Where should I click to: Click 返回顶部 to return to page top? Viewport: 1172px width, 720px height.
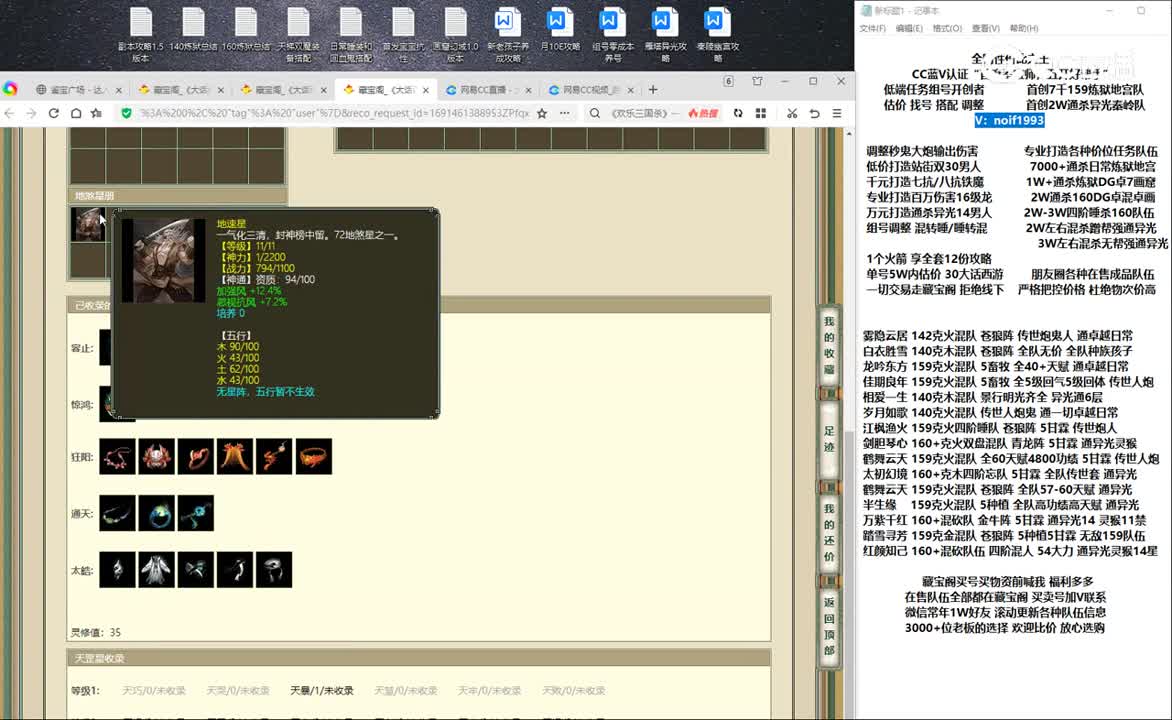(829, 626)
